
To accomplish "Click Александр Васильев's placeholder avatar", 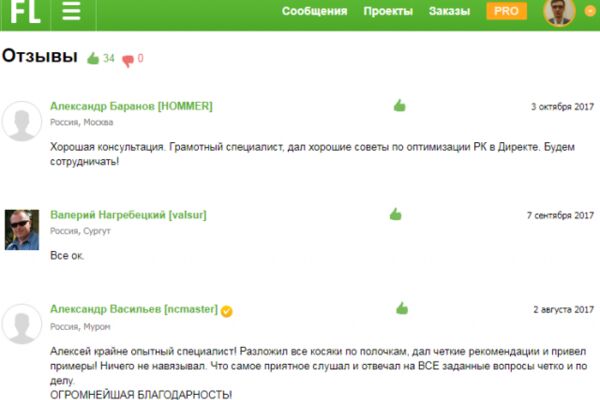I will point(21,324).
